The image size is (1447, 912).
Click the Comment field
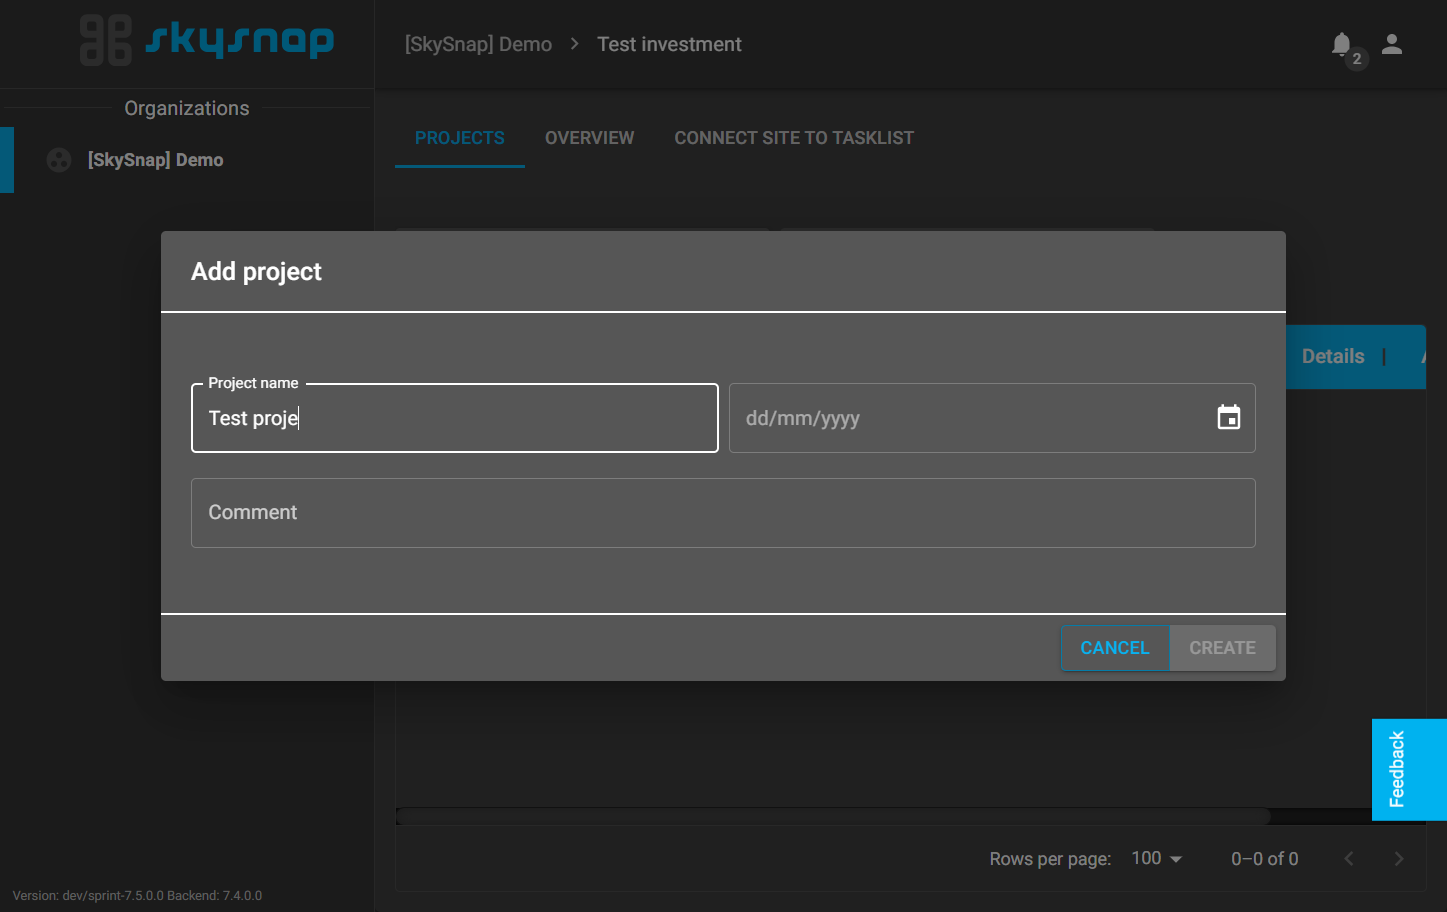pos(723,513)
